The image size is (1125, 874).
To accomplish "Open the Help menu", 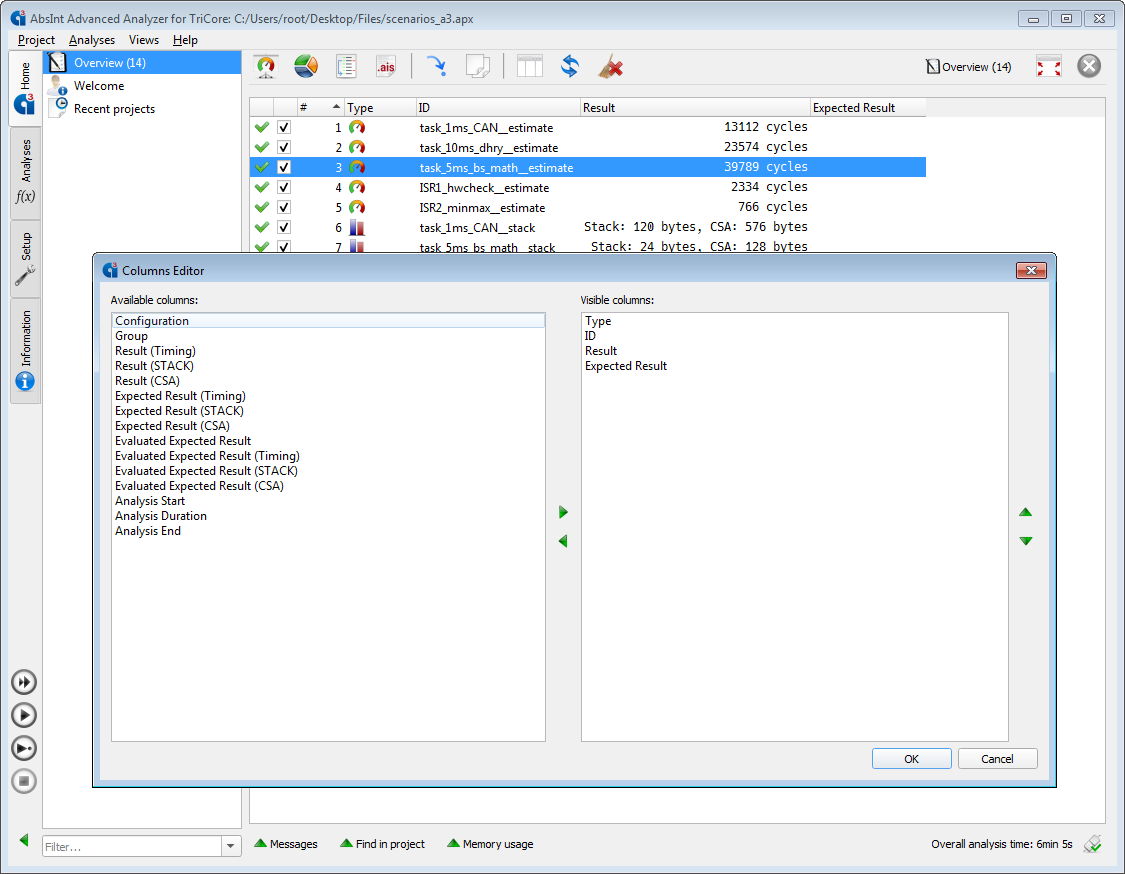I will coord(185,40).
